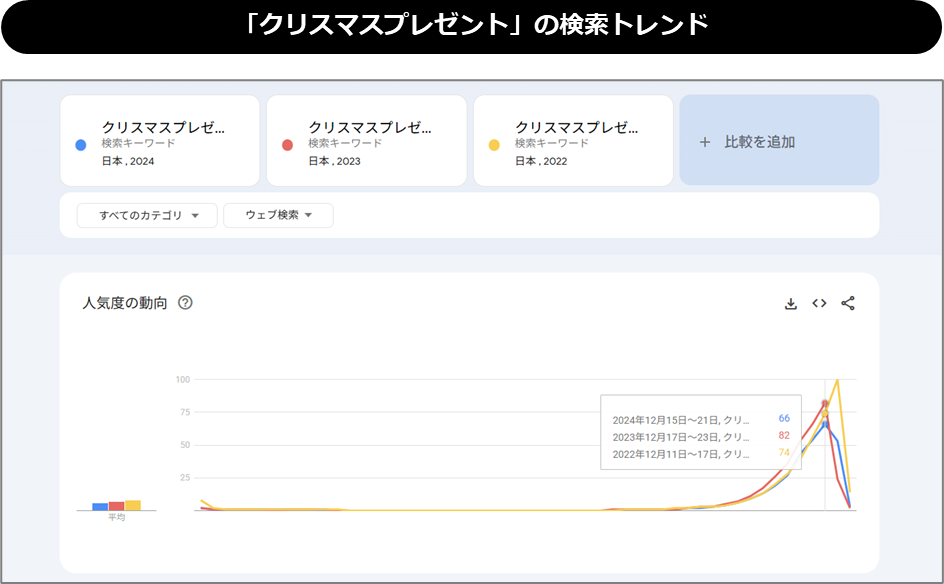Screen dimensions: 944x584
Task: Open help icon beside 人気度の動向
Action: 185,303
